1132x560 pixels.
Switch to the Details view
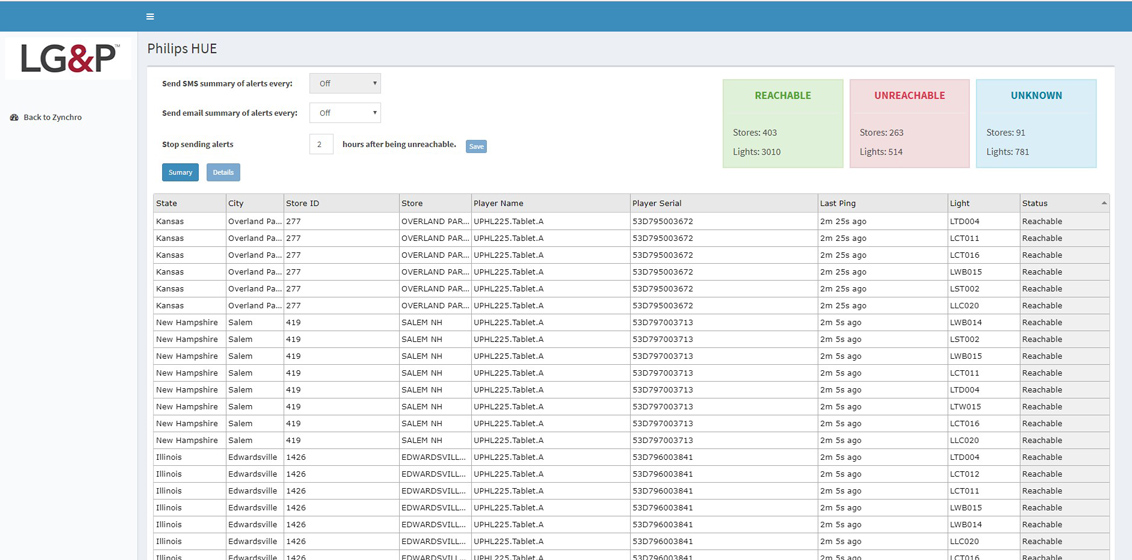coord(223,172)
